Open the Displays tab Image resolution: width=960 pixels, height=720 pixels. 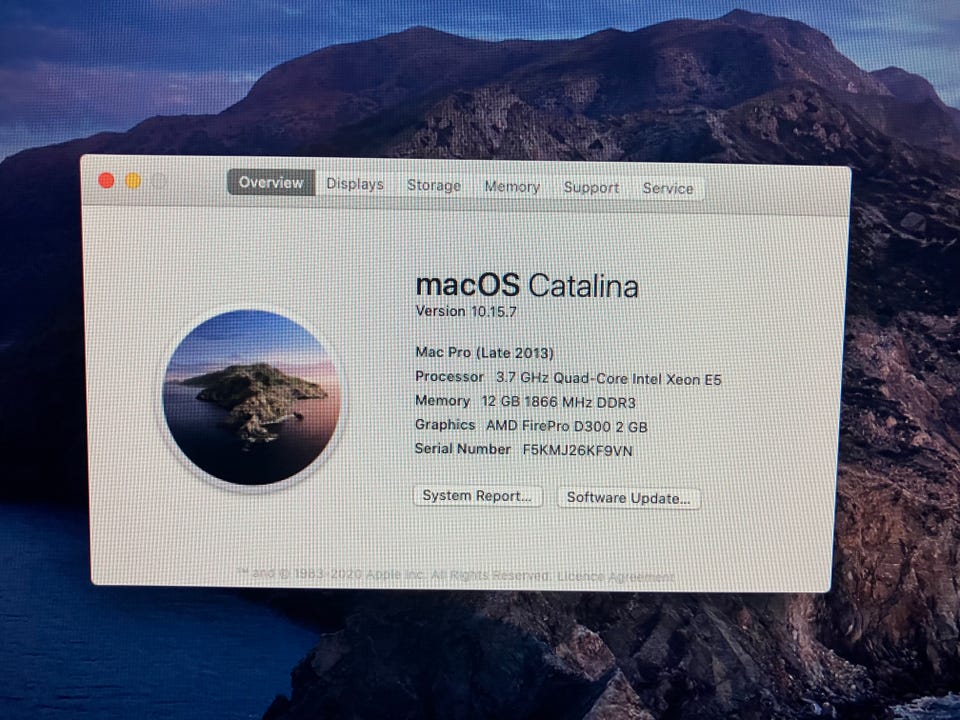[x=354, y=184]
